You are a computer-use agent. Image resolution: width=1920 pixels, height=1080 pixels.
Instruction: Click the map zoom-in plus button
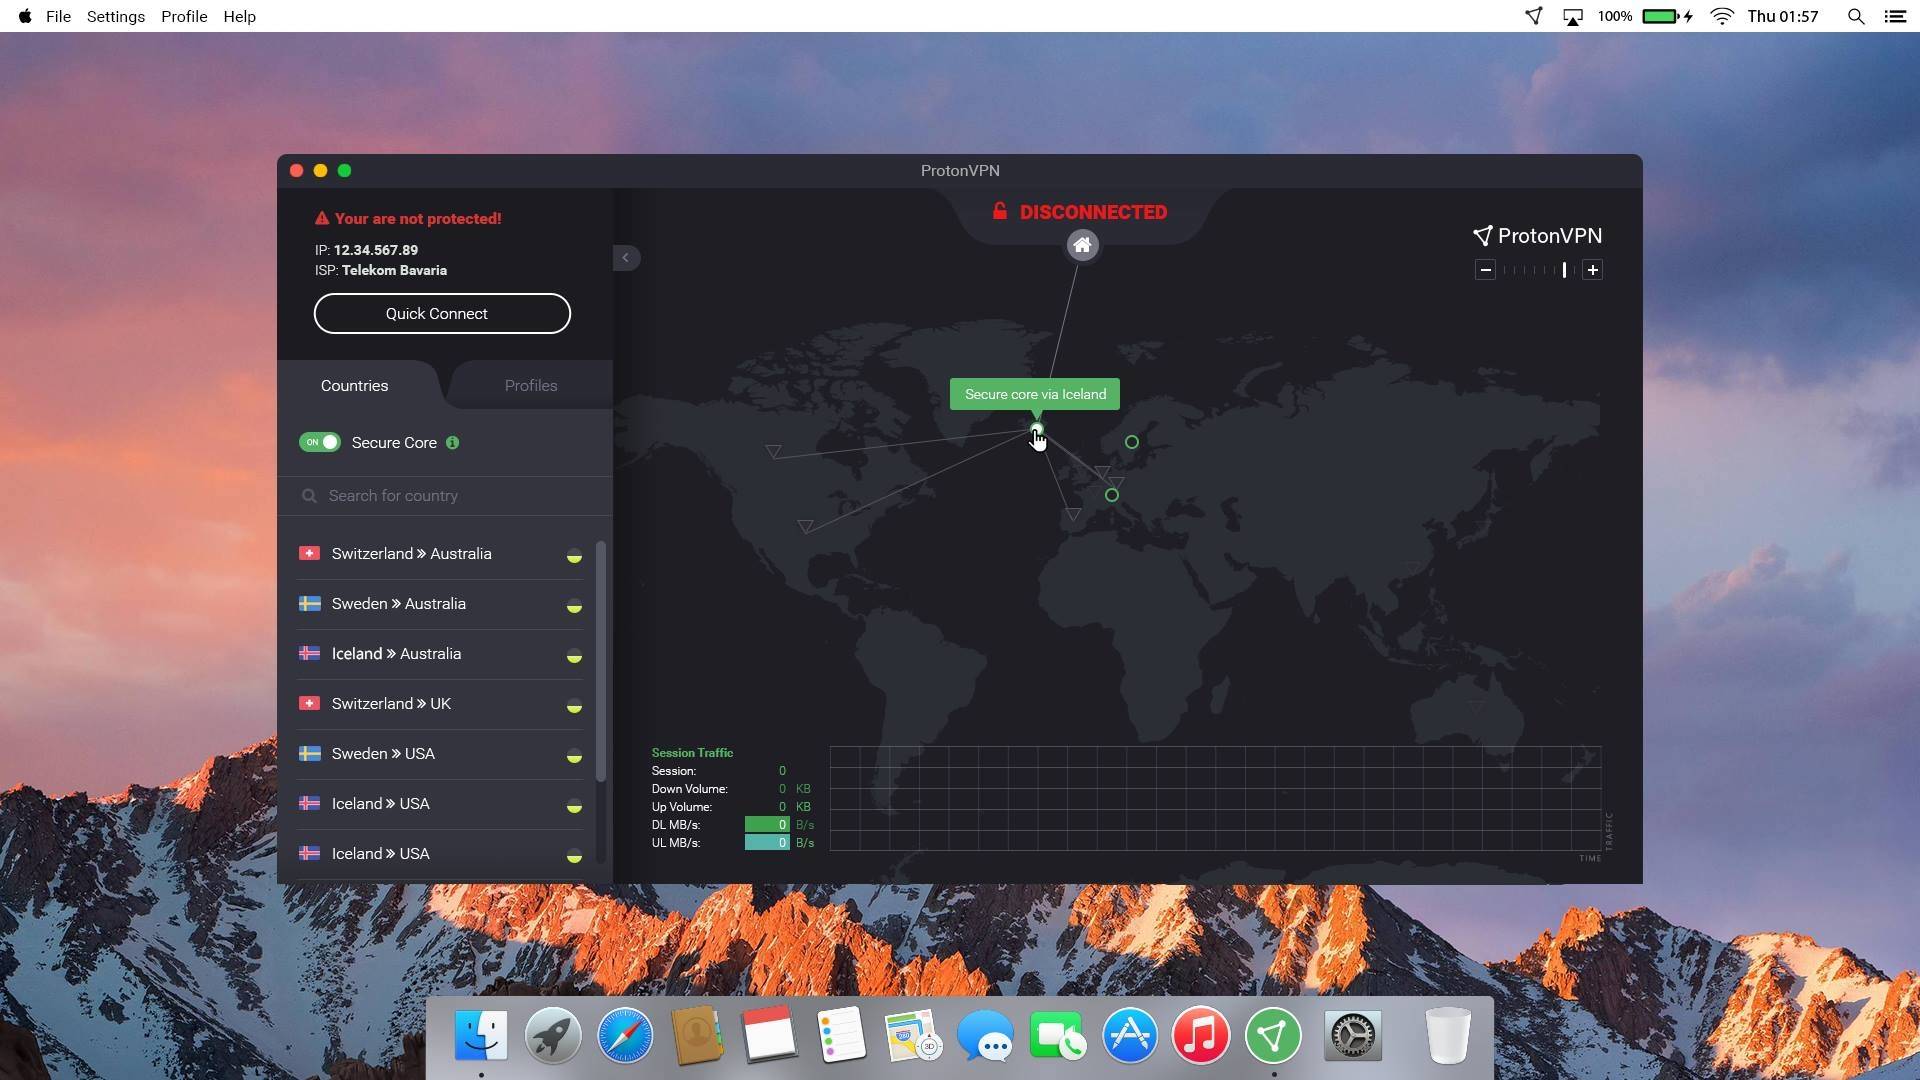pyautogui.click(x=1593, y=269)
